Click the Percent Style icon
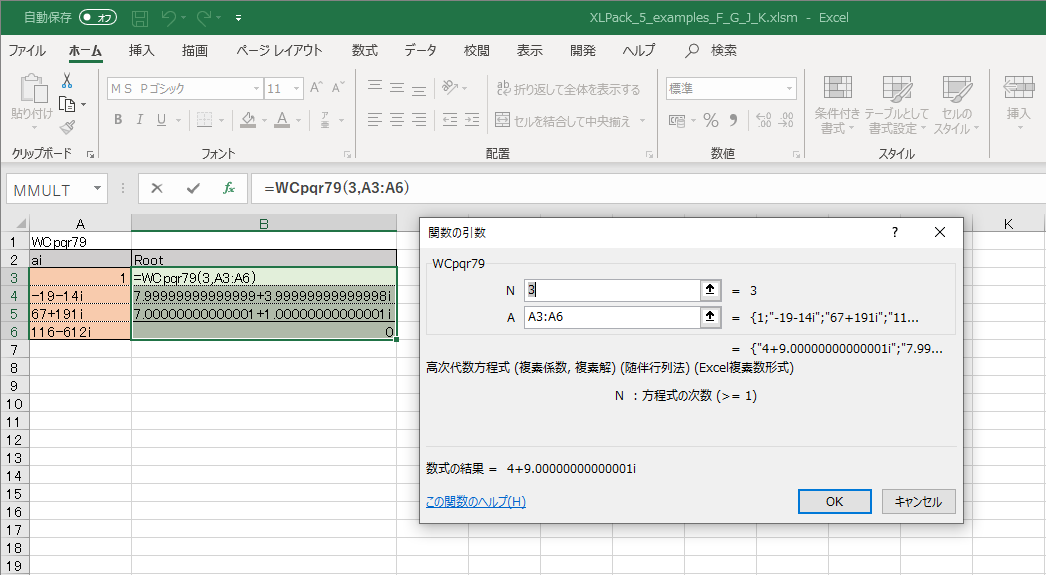The height and width of the screenshot is (575, 1046). pos(711,121)
